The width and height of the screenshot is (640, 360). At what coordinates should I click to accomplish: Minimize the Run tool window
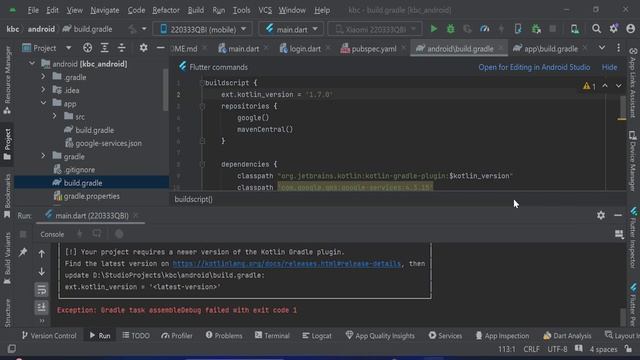(x=618, y=215)
